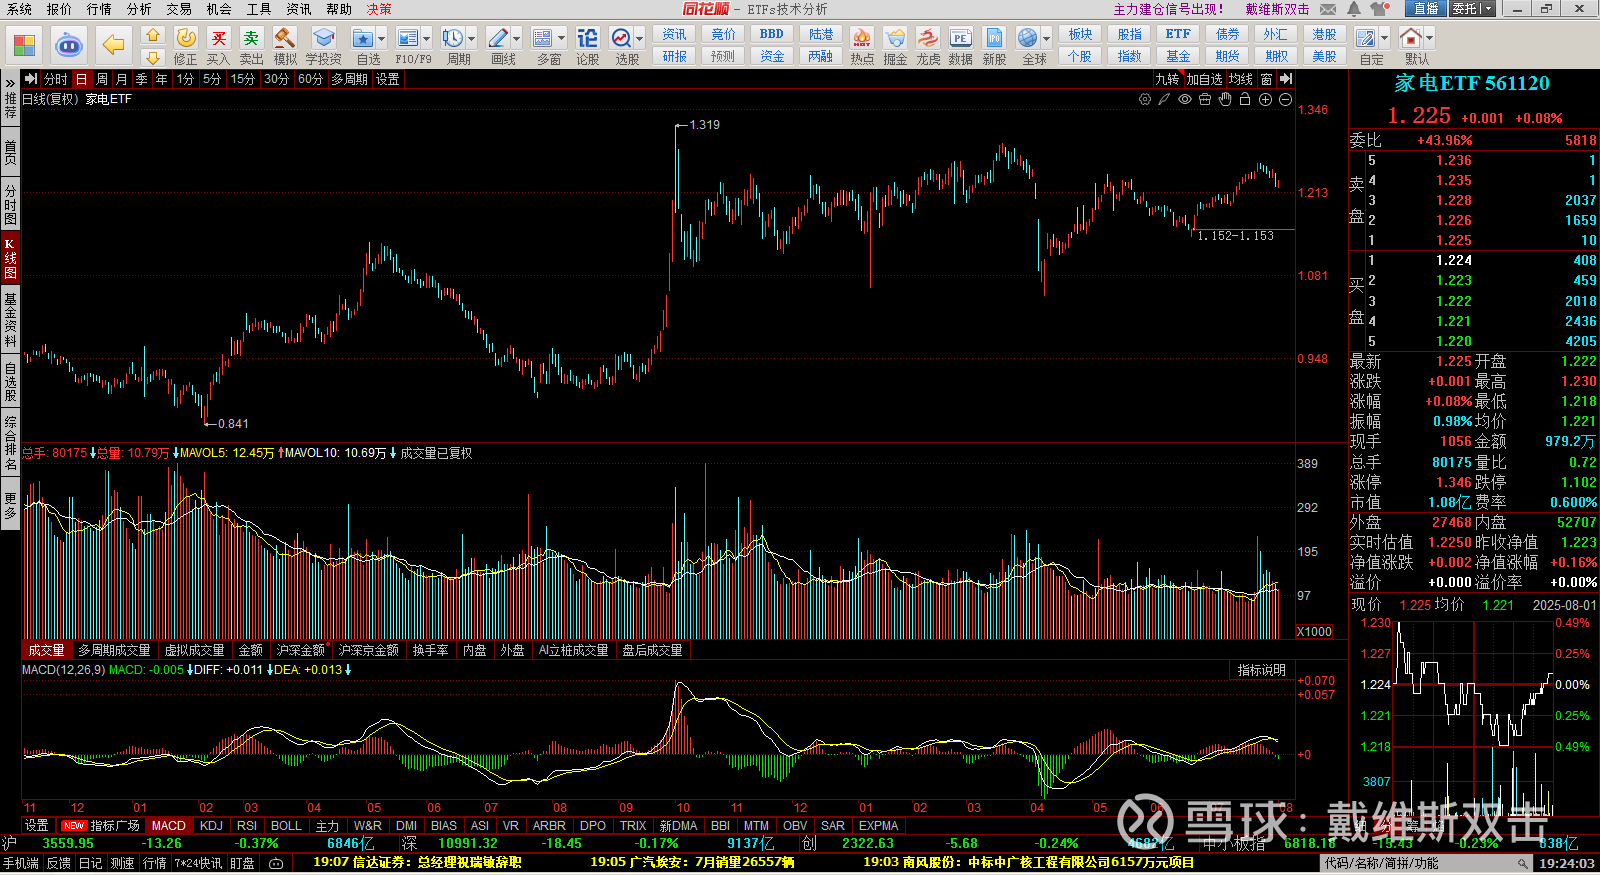Select the 周 weekly period
The image size is (1600, 875).
(x=102, y=79)
